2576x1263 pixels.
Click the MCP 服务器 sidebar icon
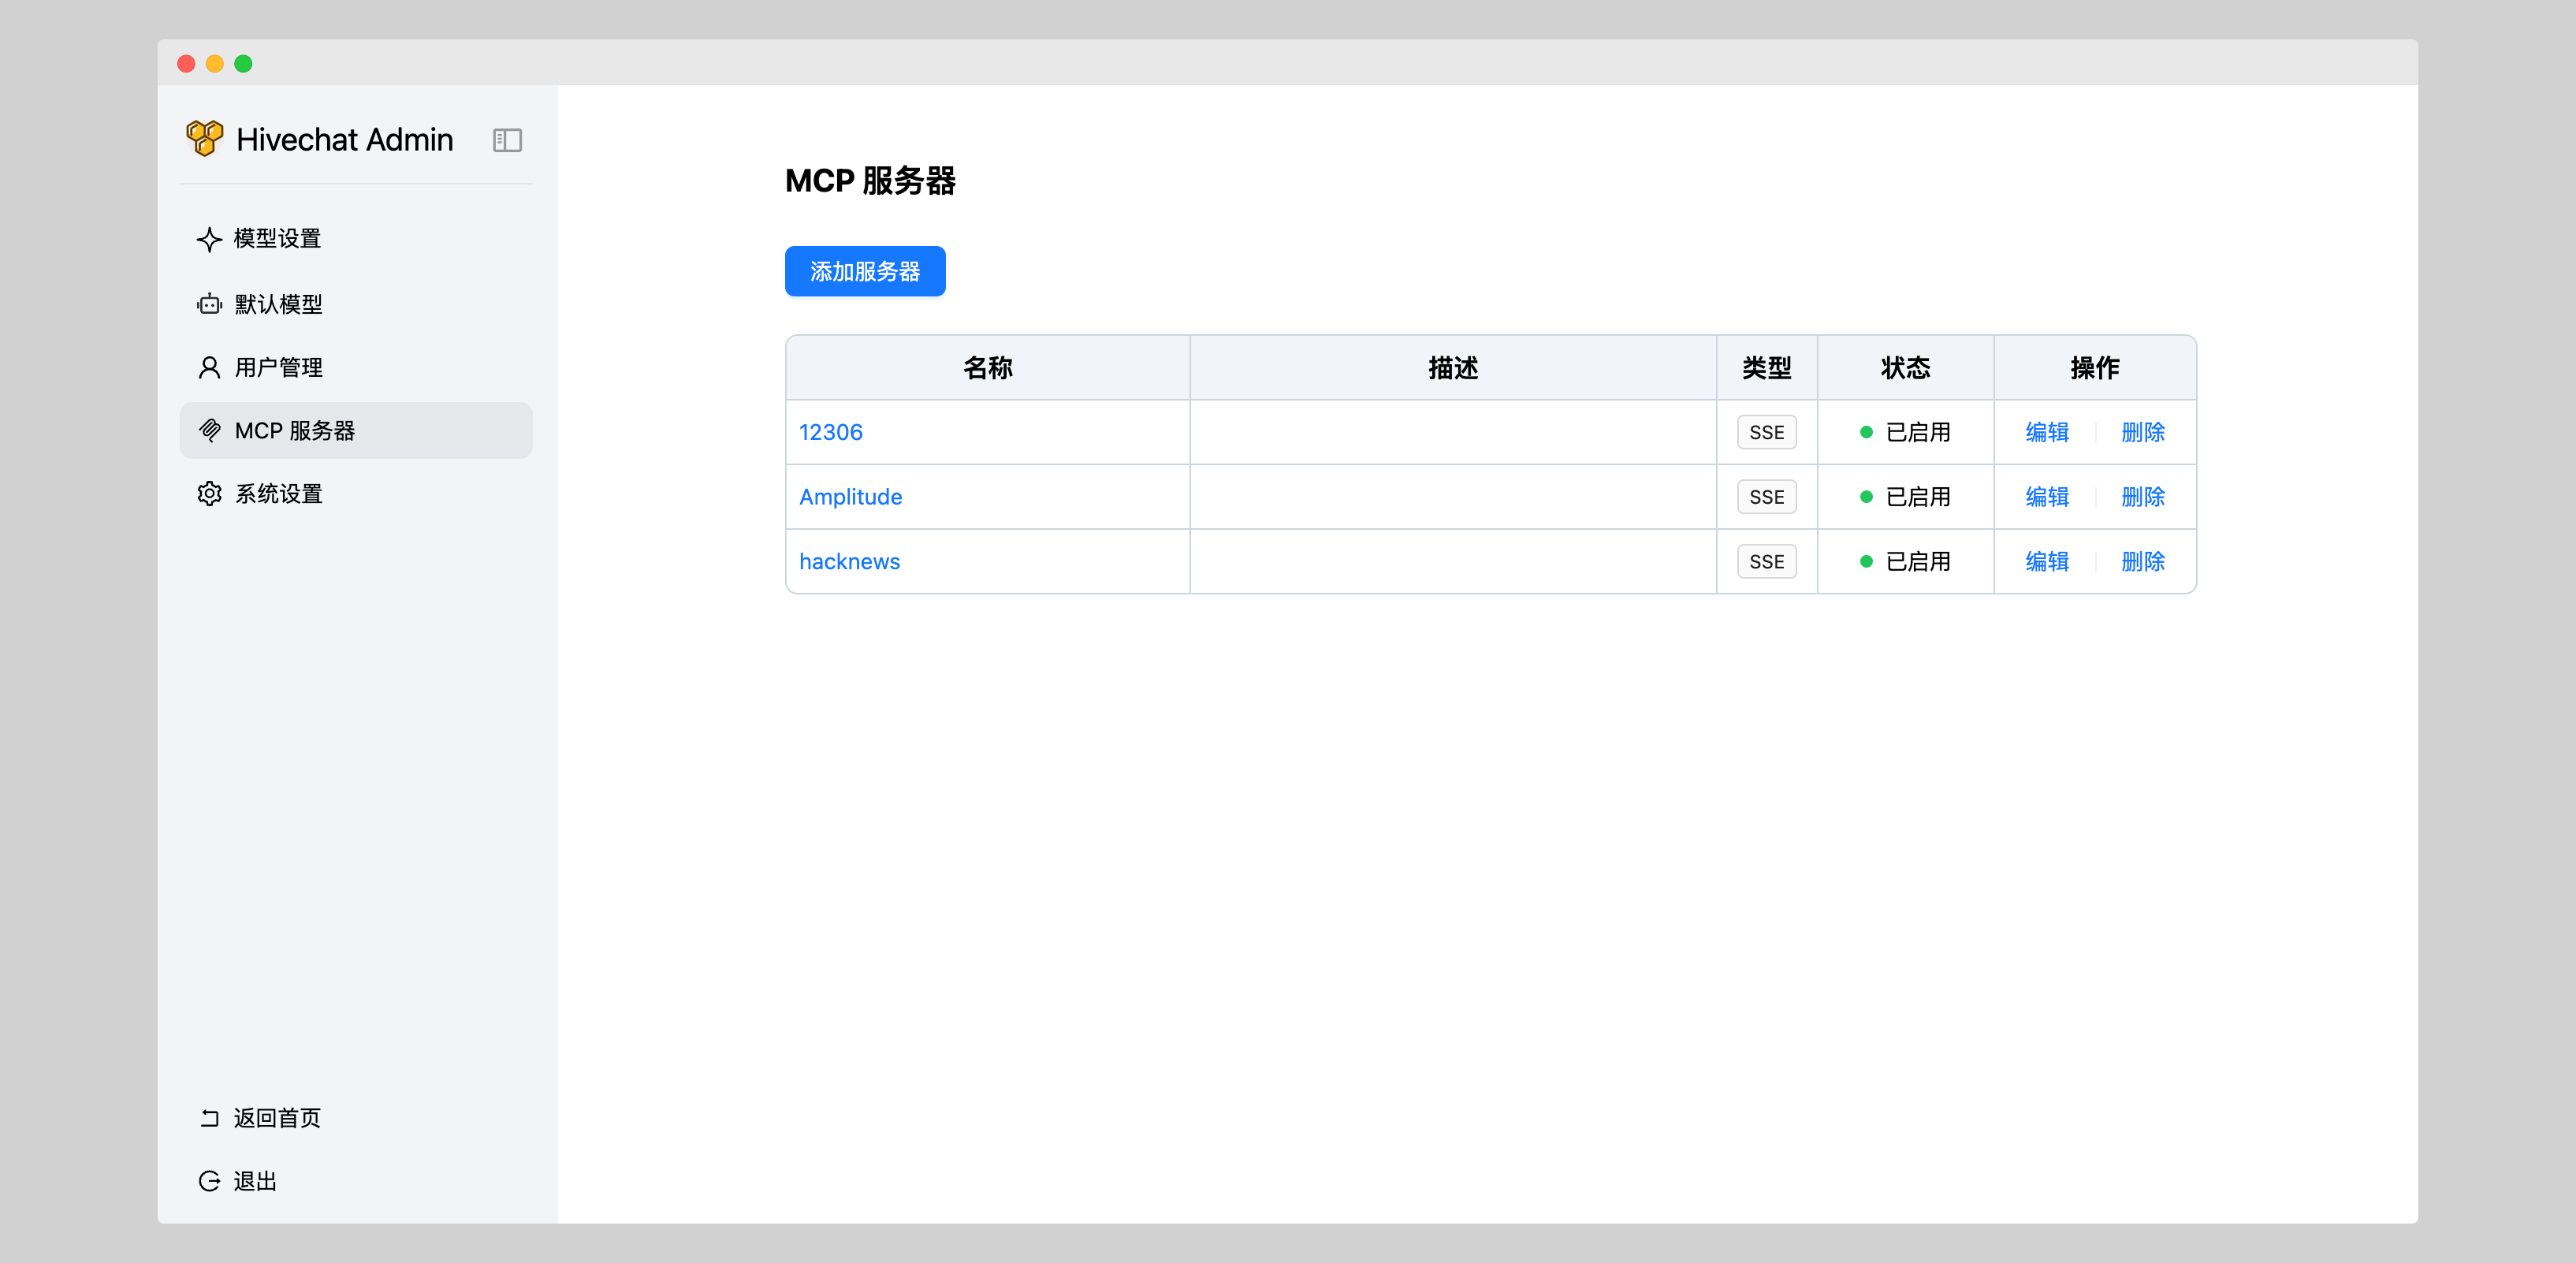click(209, 431)
